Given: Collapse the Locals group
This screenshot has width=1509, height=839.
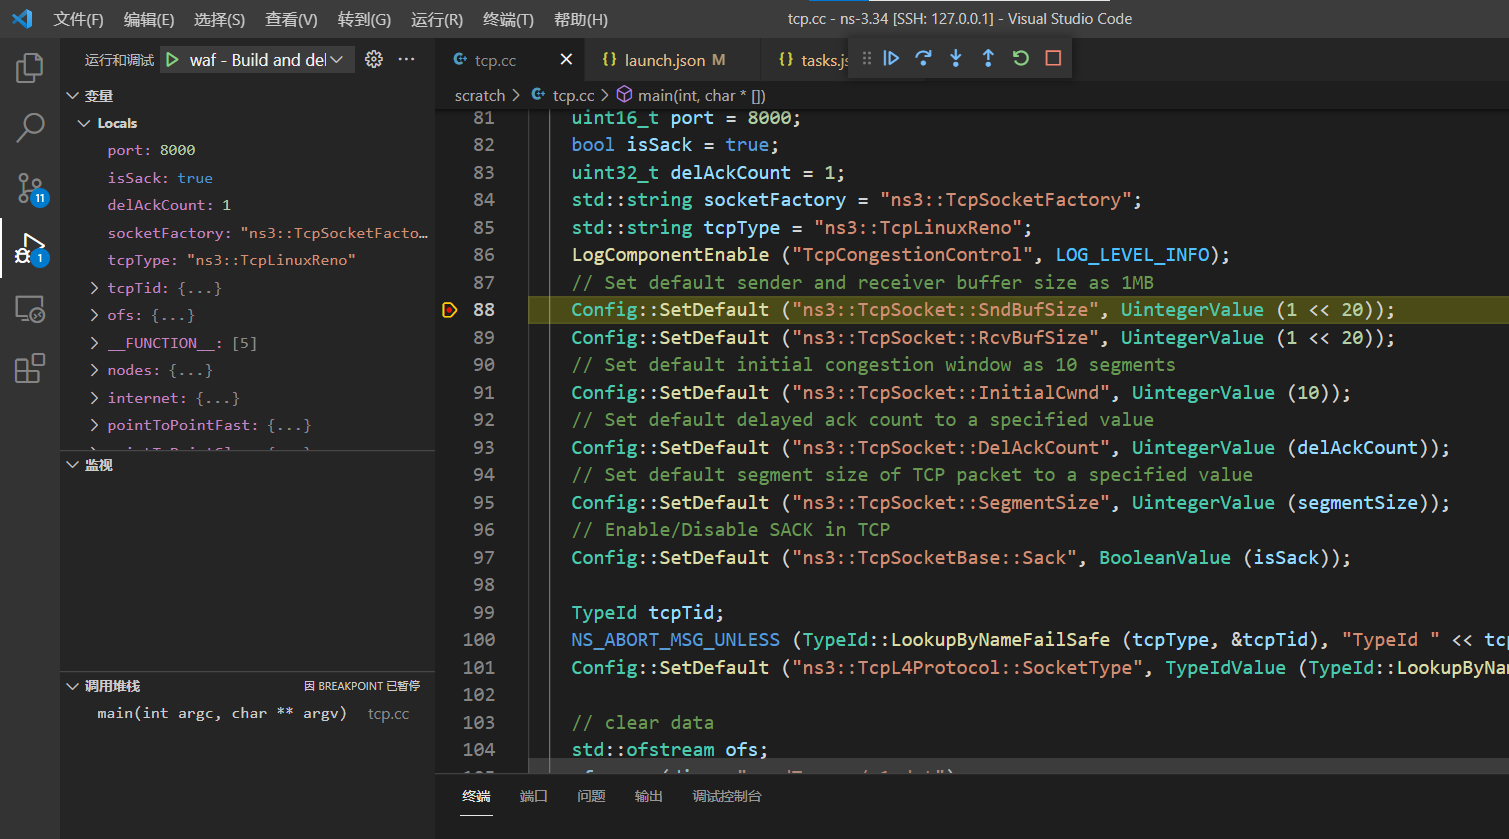Looking at the screenshot, I should coord(84,123).
